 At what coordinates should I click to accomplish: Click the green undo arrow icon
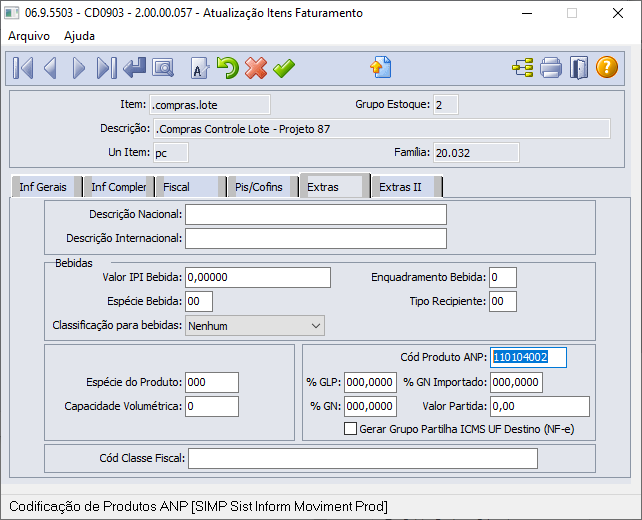click(228, 68)
